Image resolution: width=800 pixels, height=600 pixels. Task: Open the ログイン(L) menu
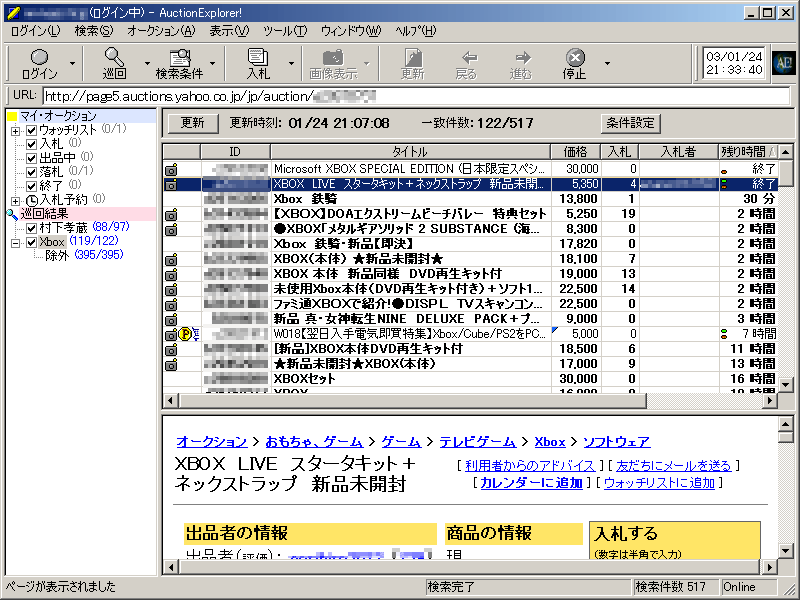(35, 31)
